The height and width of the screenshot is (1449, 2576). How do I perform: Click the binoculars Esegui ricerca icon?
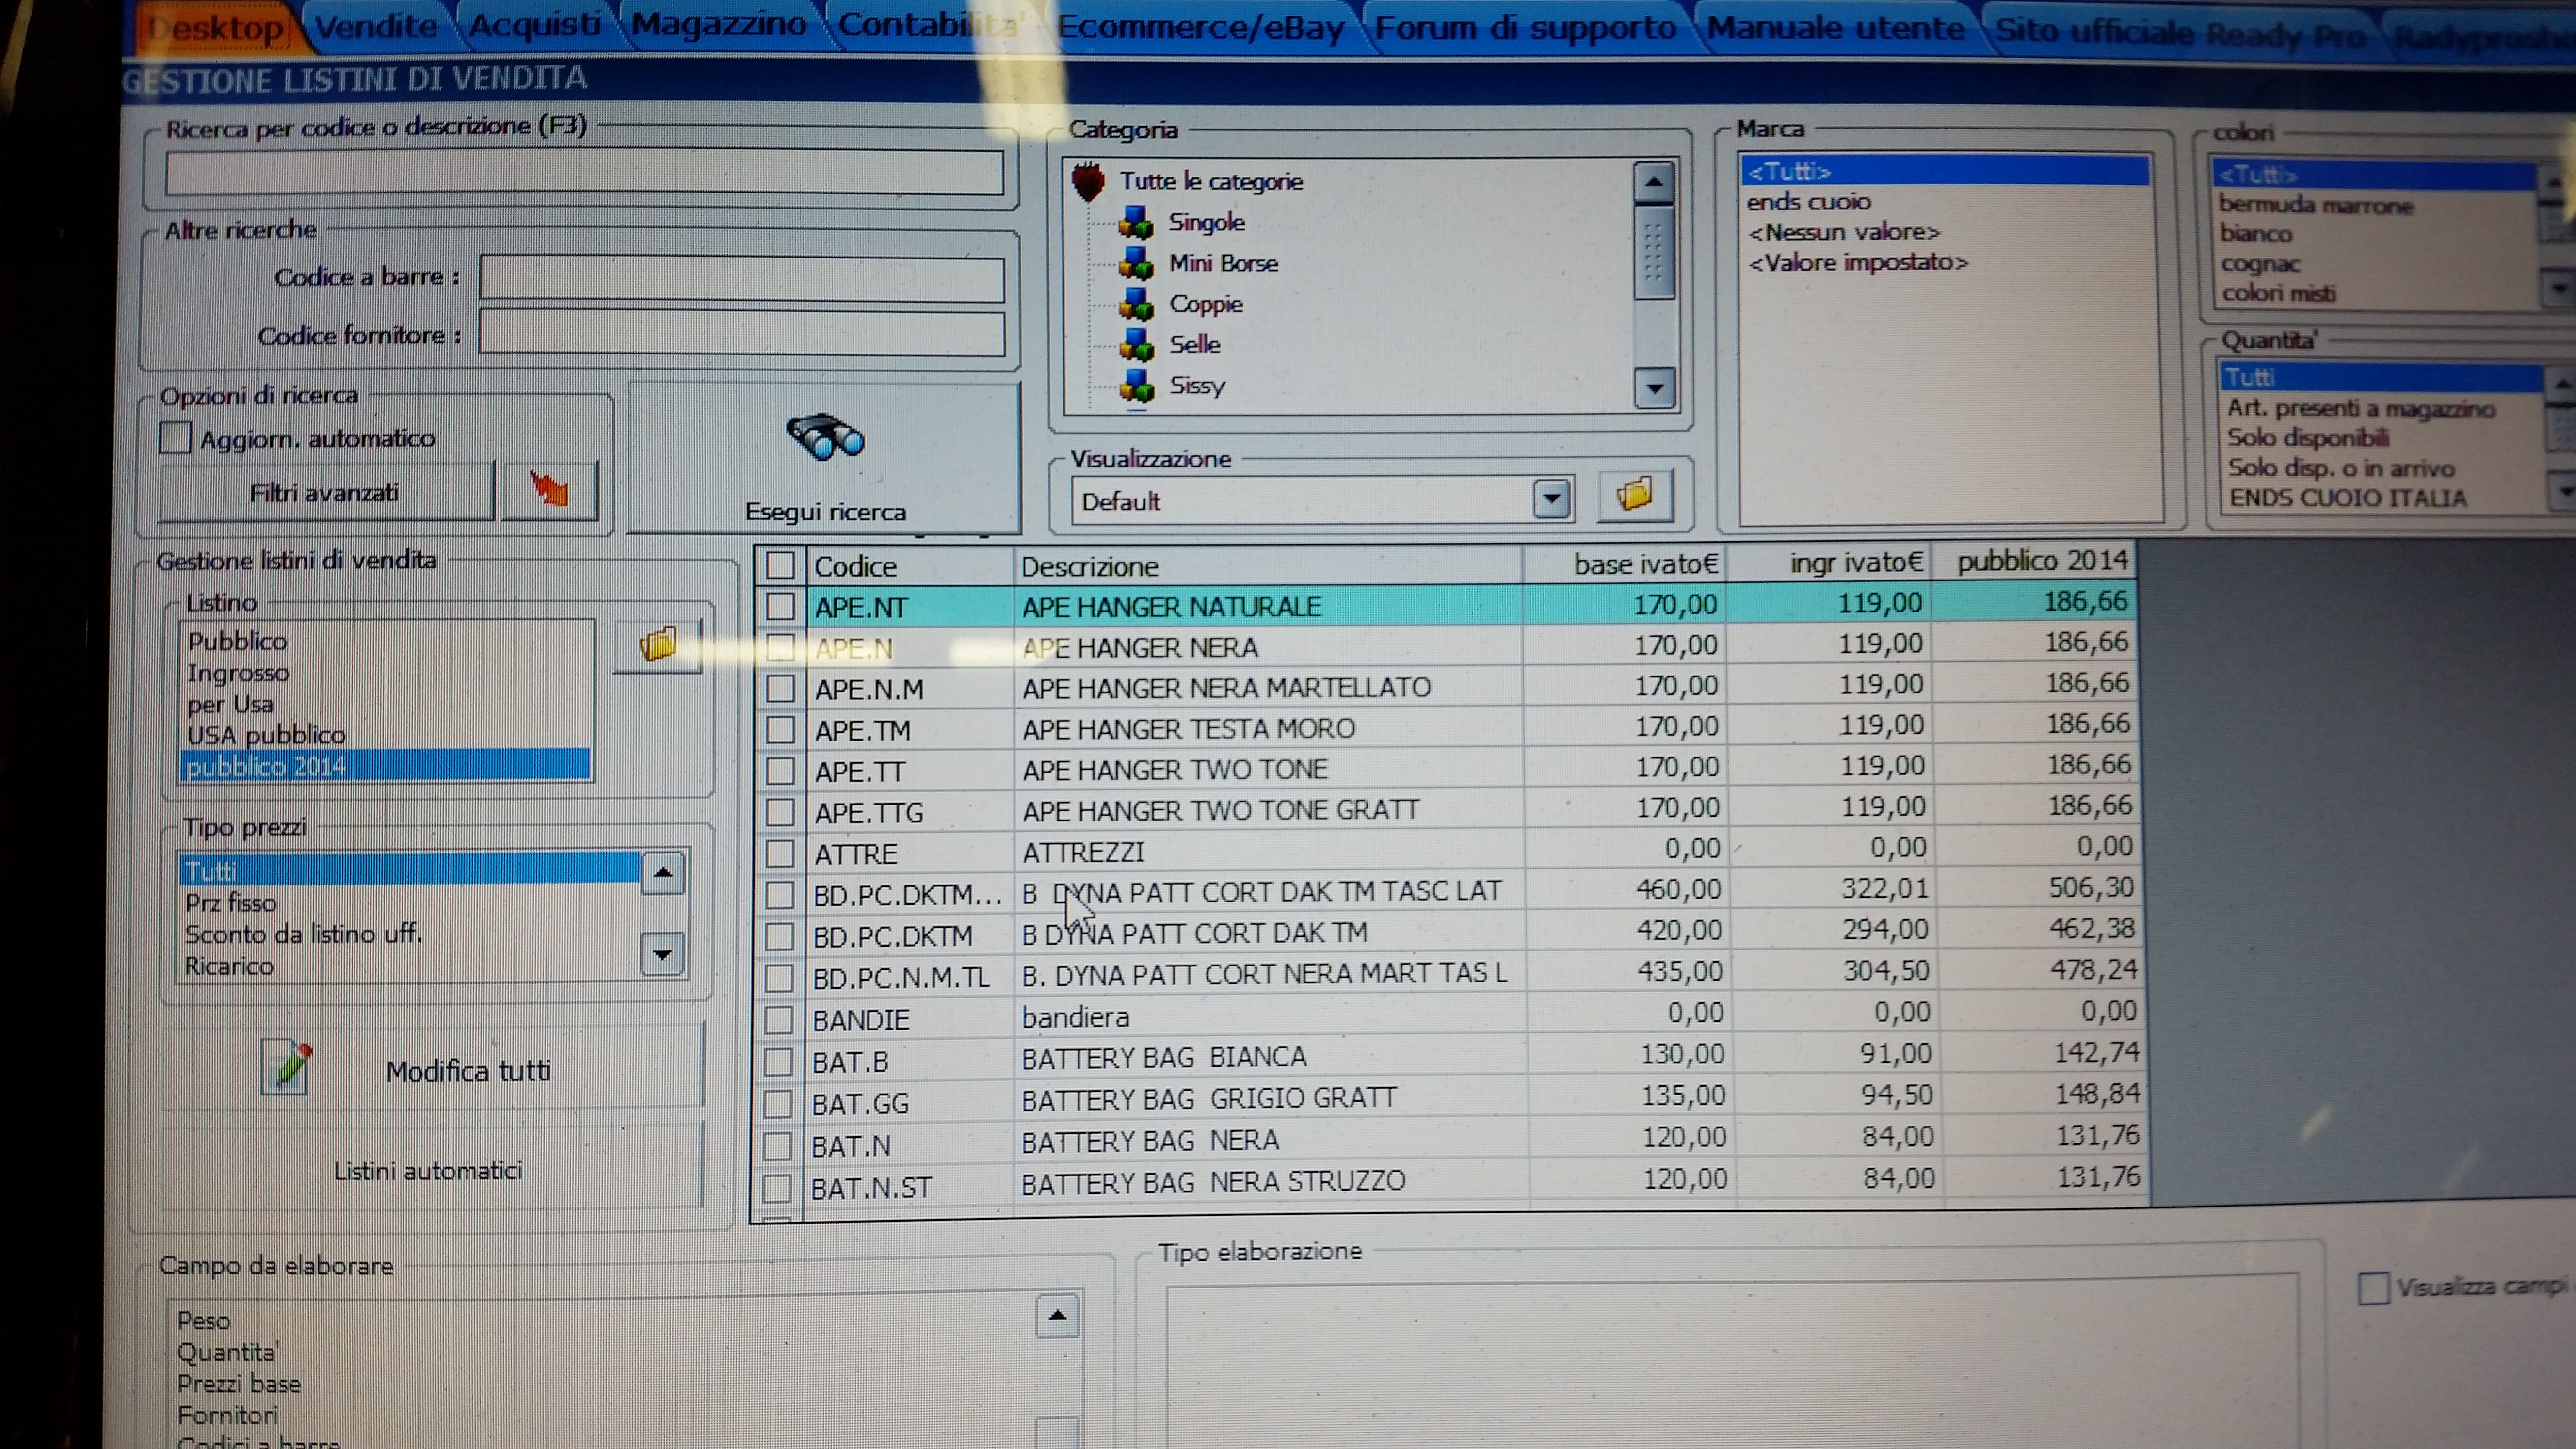click(x=825, y=437)
